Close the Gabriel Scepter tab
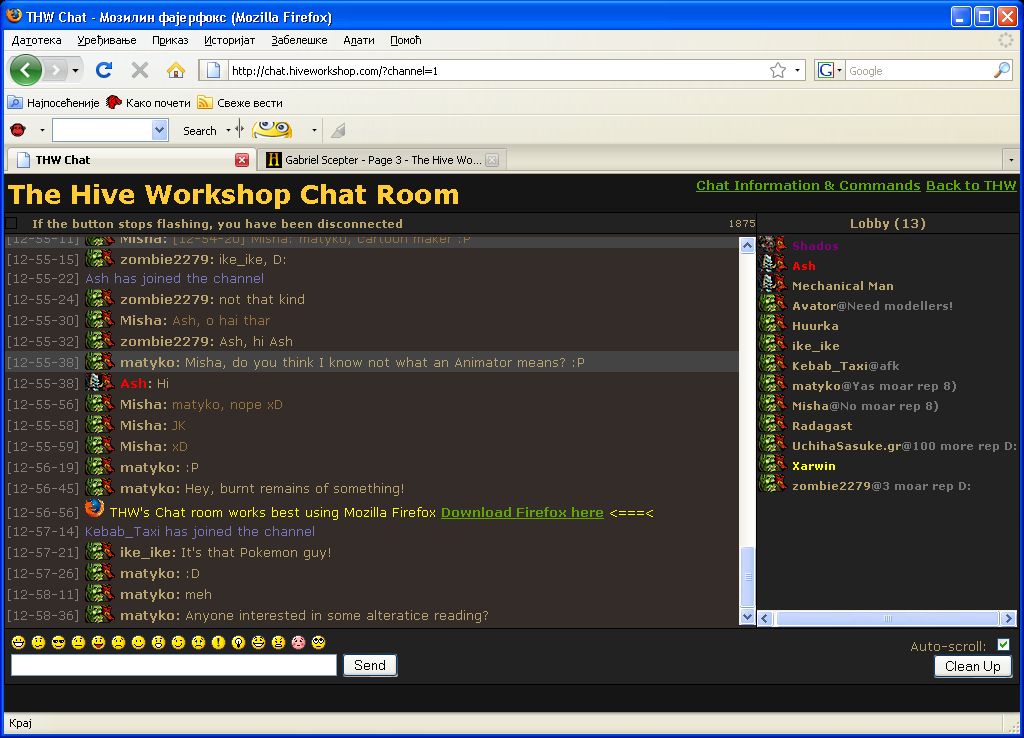1024x738 pixels. coord(492,160)
